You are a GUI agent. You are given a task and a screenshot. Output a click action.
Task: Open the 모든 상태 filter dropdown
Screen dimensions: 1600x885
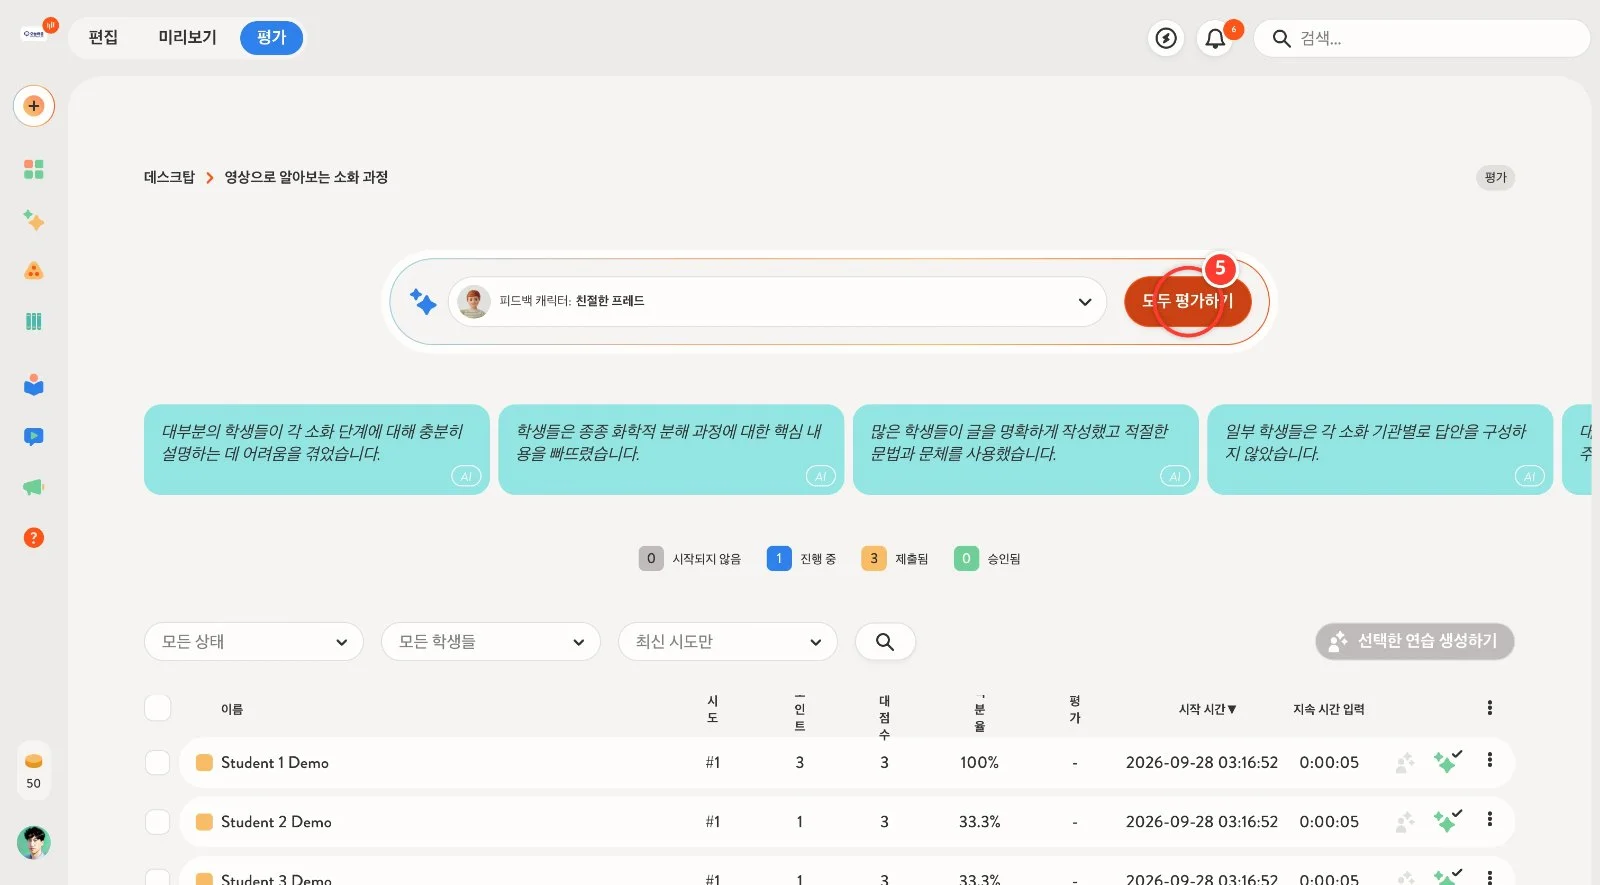pyautogui.click(x=254, y=642)
